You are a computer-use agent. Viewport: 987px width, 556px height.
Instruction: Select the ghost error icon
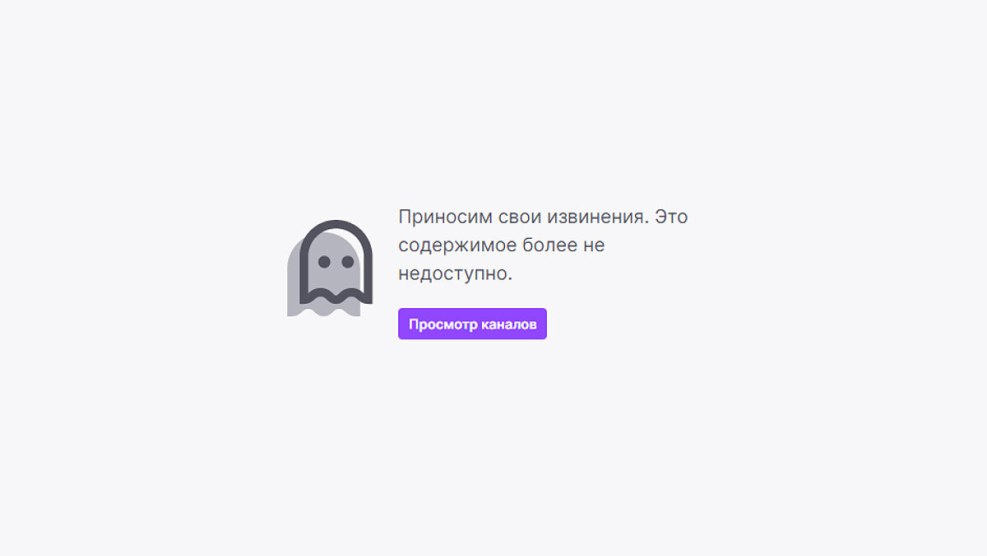330,268
